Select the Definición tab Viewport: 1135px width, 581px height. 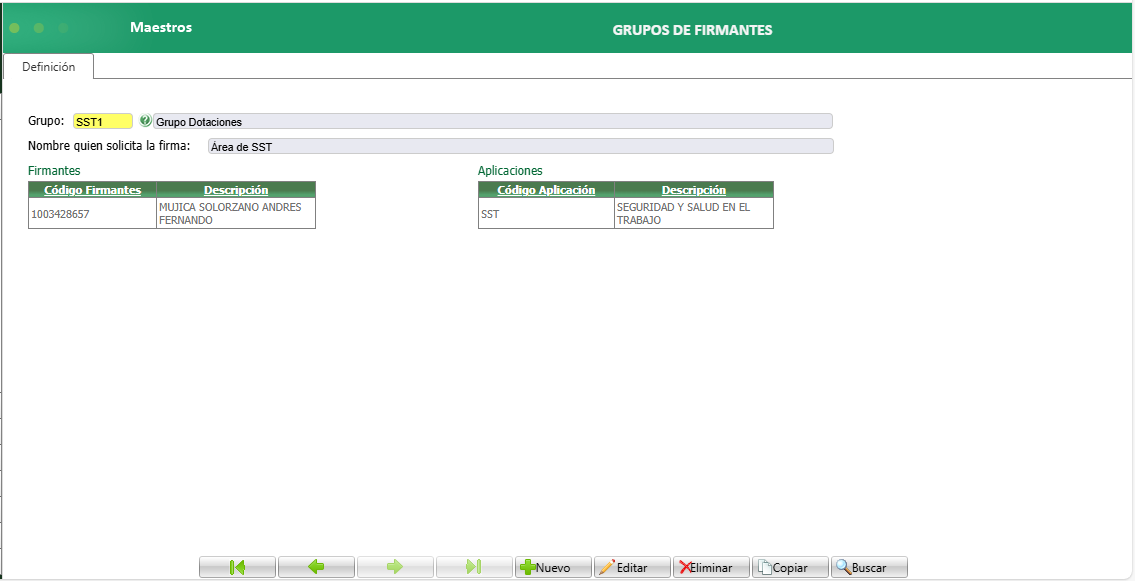click(x=48, y=67)
